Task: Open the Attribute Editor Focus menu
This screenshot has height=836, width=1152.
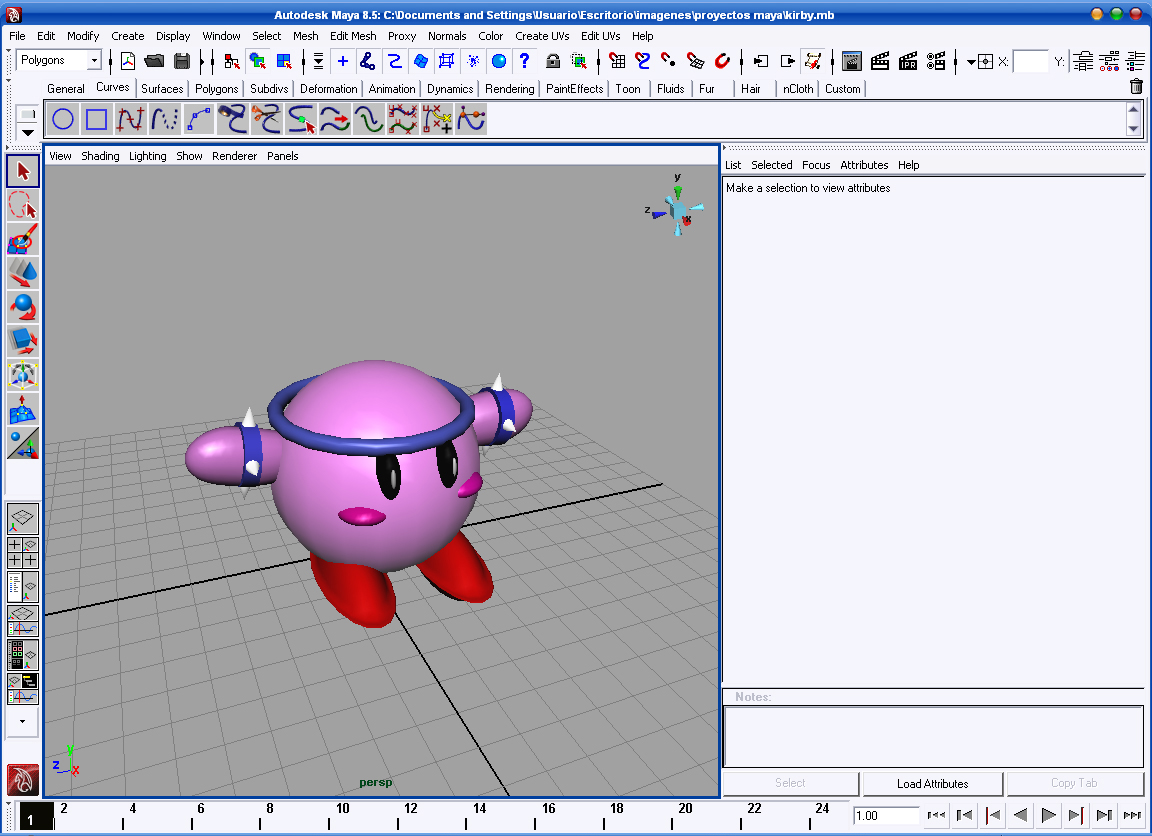Action: coord(816,165)
